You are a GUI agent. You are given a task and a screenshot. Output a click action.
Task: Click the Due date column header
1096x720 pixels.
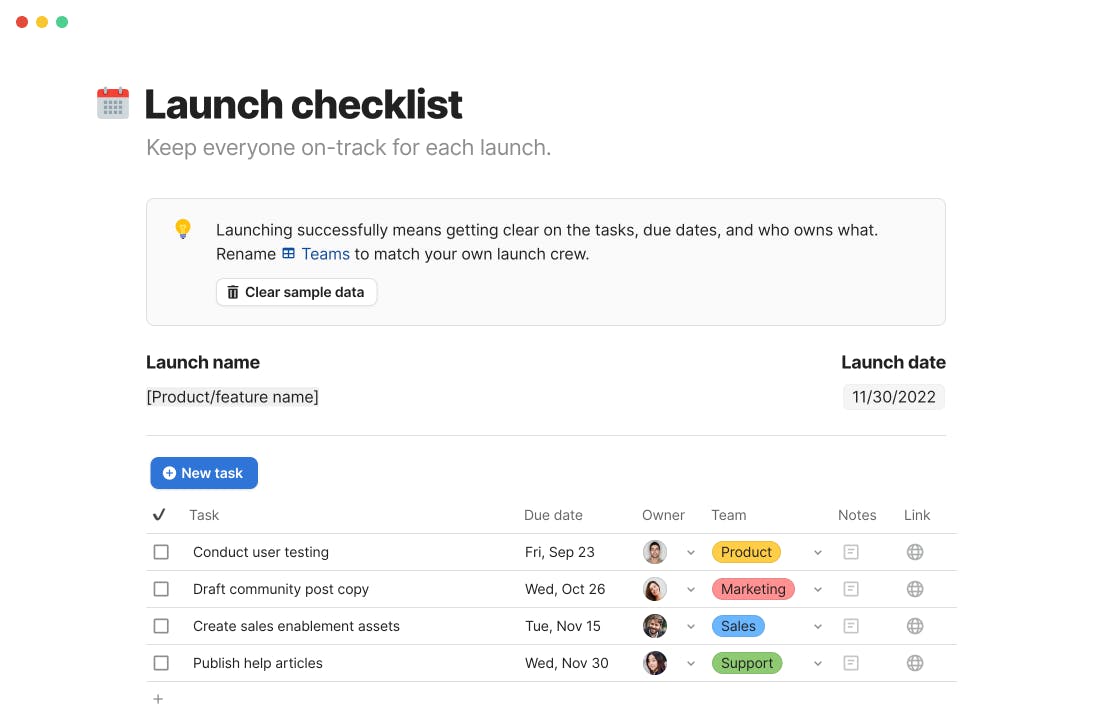point(553,515)
